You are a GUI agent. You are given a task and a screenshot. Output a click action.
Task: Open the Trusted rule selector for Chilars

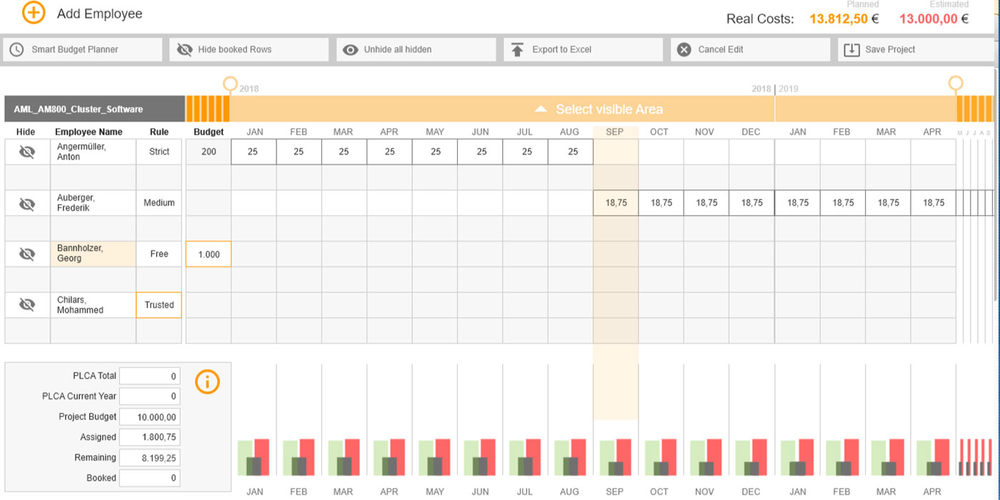159,305
